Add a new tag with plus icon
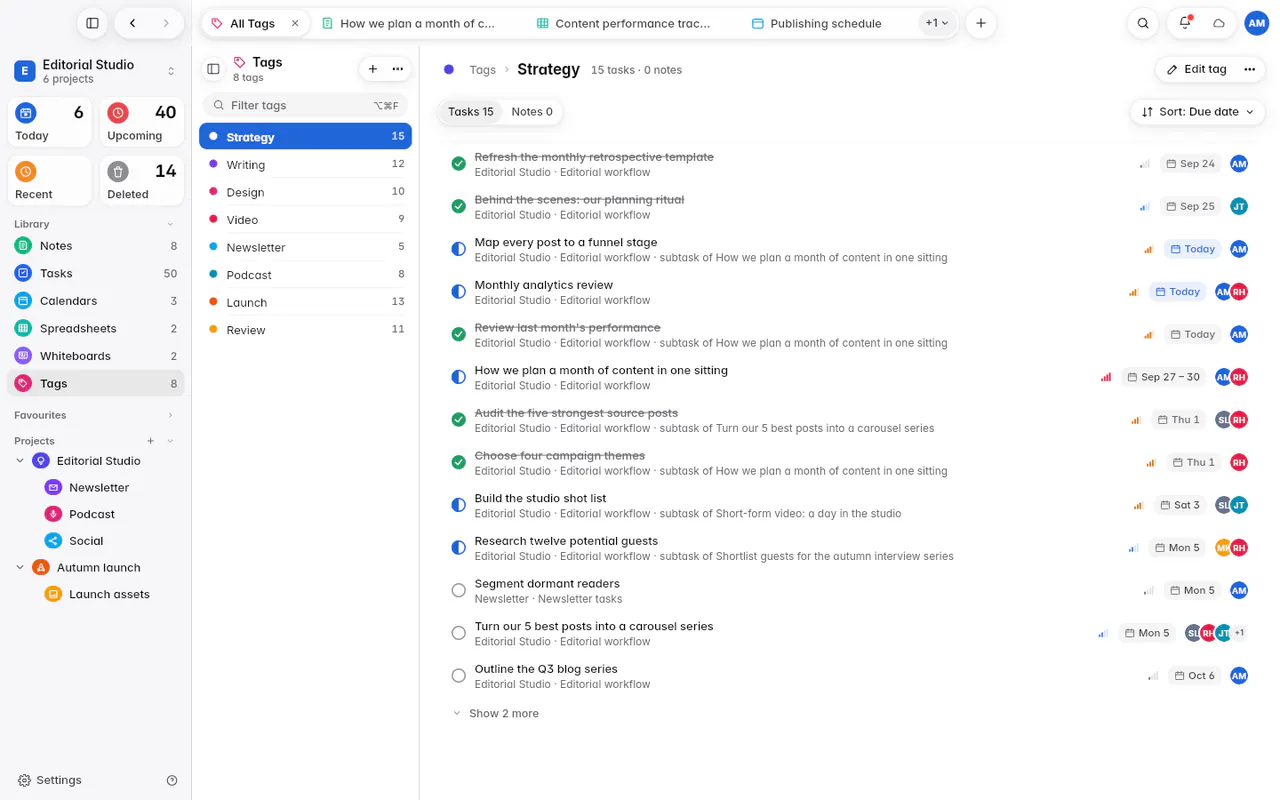This screenshot has width=1280, height=800. 373,69
